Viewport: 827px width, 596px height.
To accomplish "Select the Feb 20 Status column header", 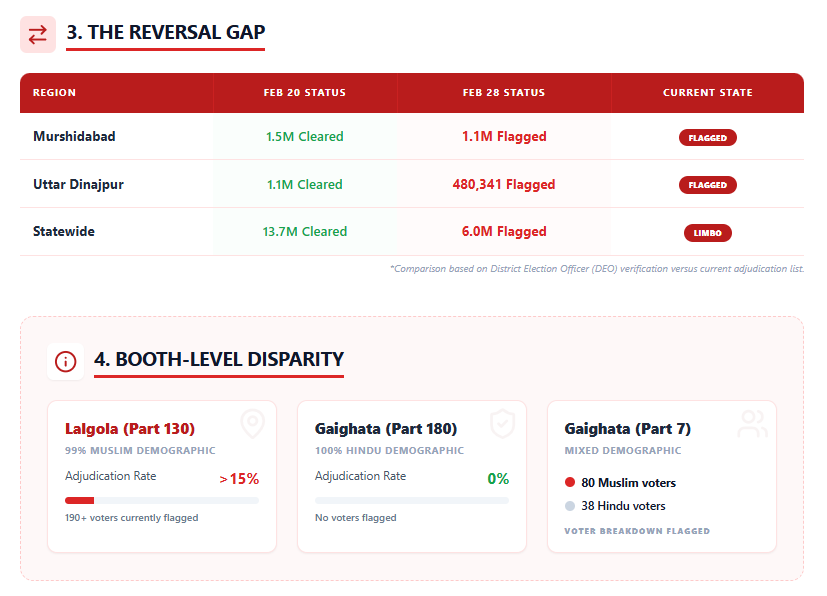I will [305, 93].
